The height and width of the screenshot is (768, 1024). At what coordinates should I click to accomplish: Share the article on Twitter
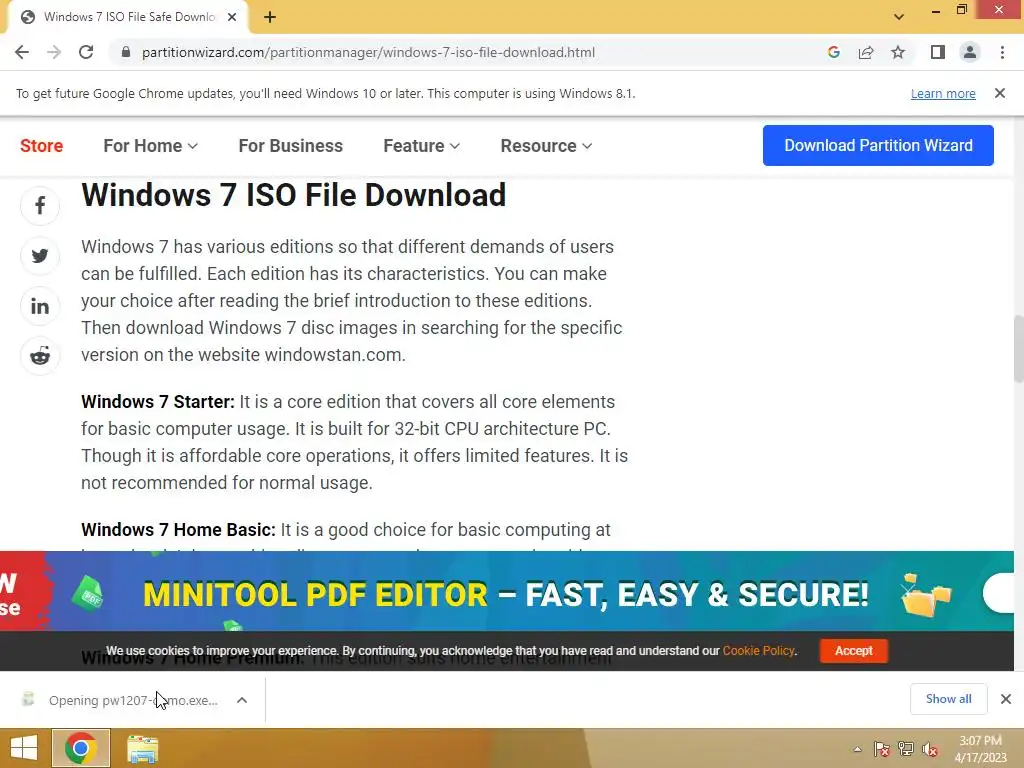click(x=40, y=256)
